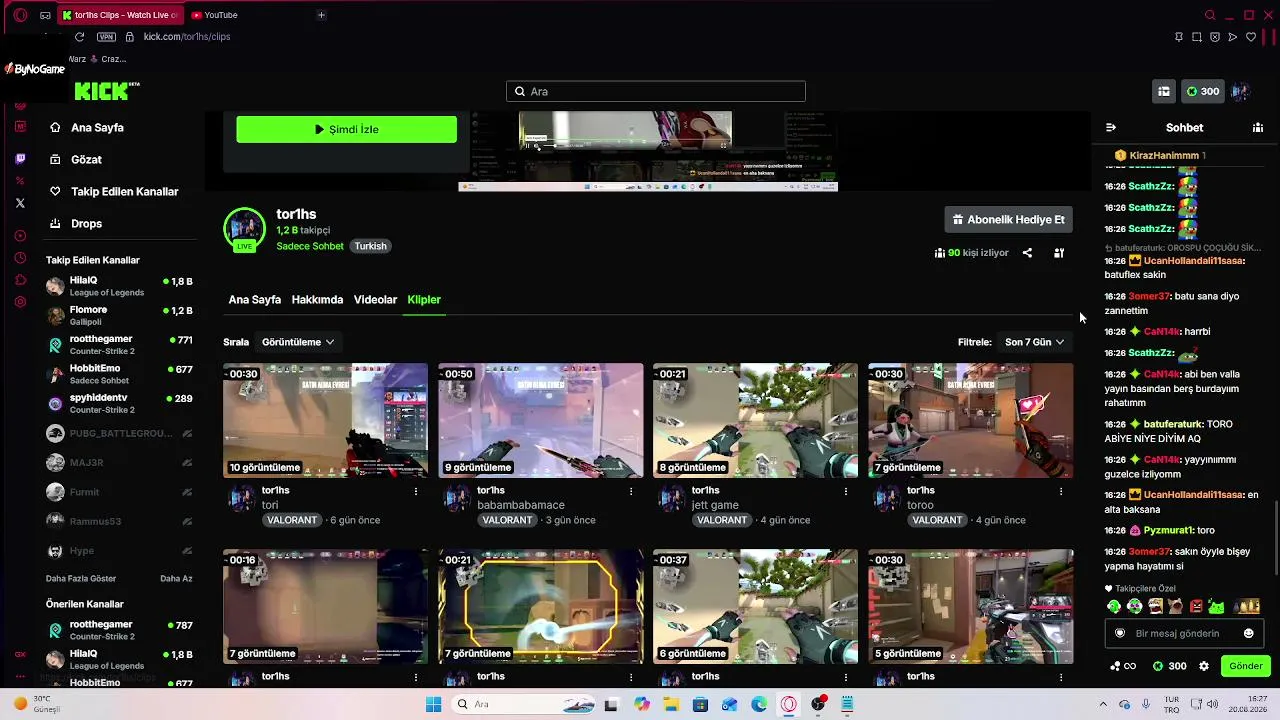This screenshot has width=1280, height=720.
Task: Open the ad-blocker shield icon in address bar
Action: point(1215,37)
